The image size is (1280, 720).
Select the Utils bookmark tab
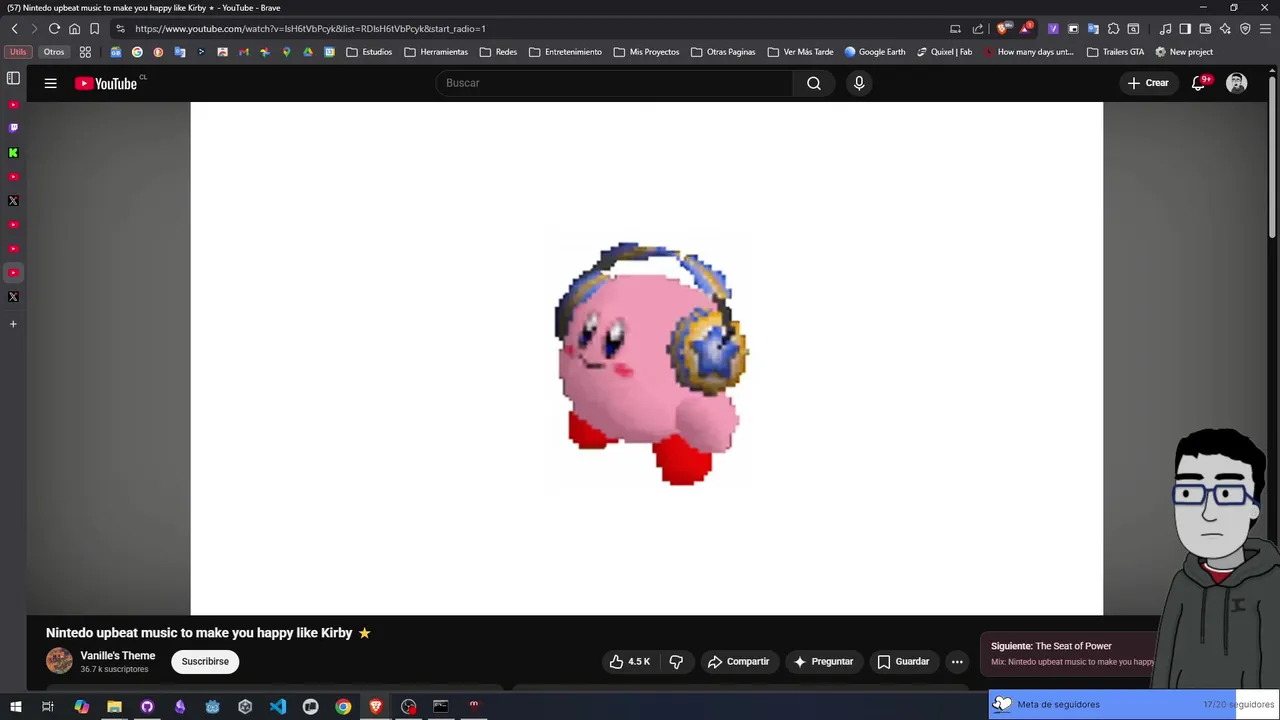18,52
